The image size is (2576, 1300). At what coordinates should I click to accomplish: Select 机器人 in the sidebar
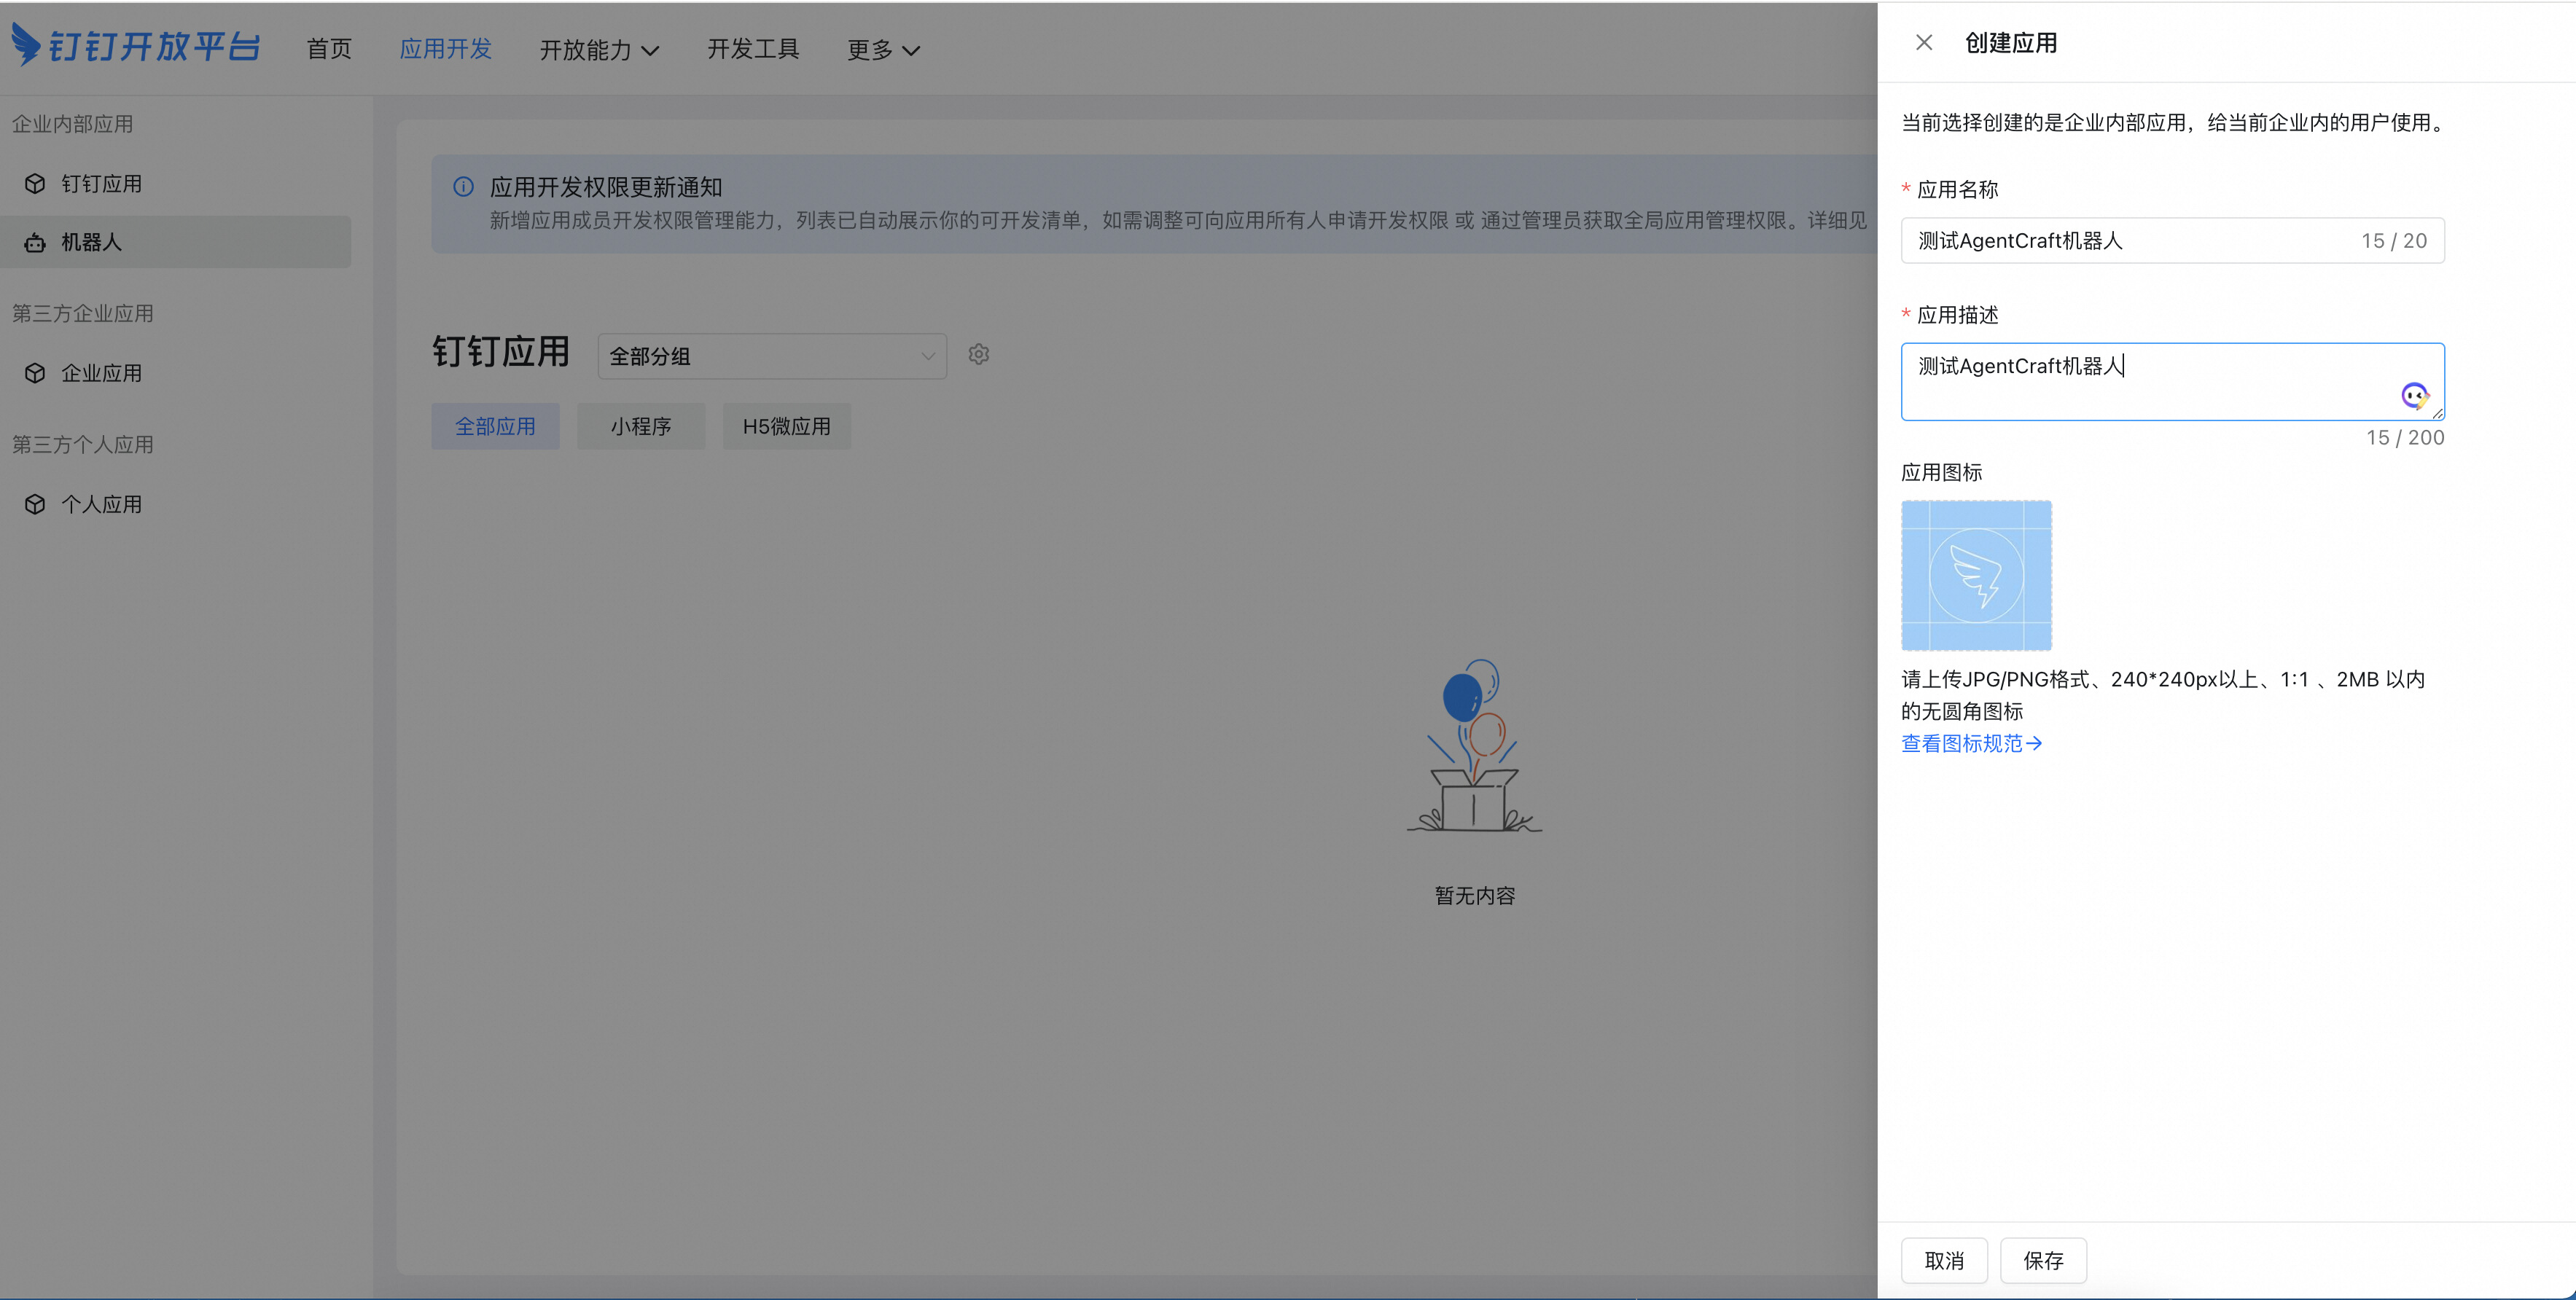176,242
